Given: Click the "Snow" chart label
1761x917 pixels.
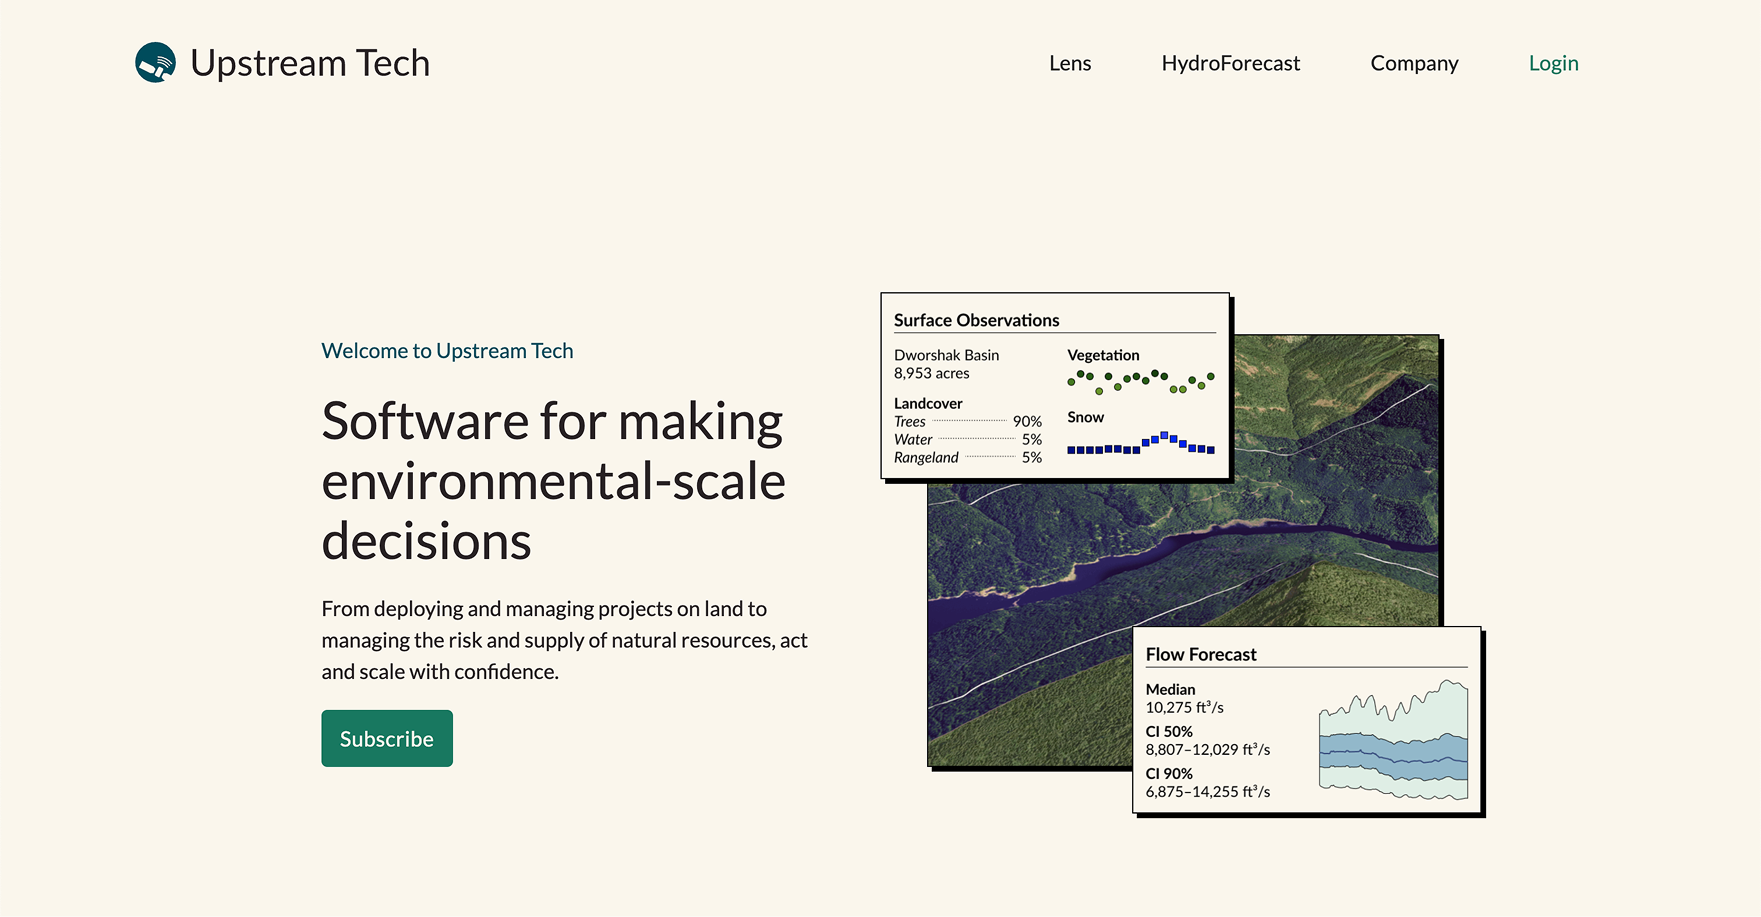Looking at the screenshot, I should [1085, 417].
